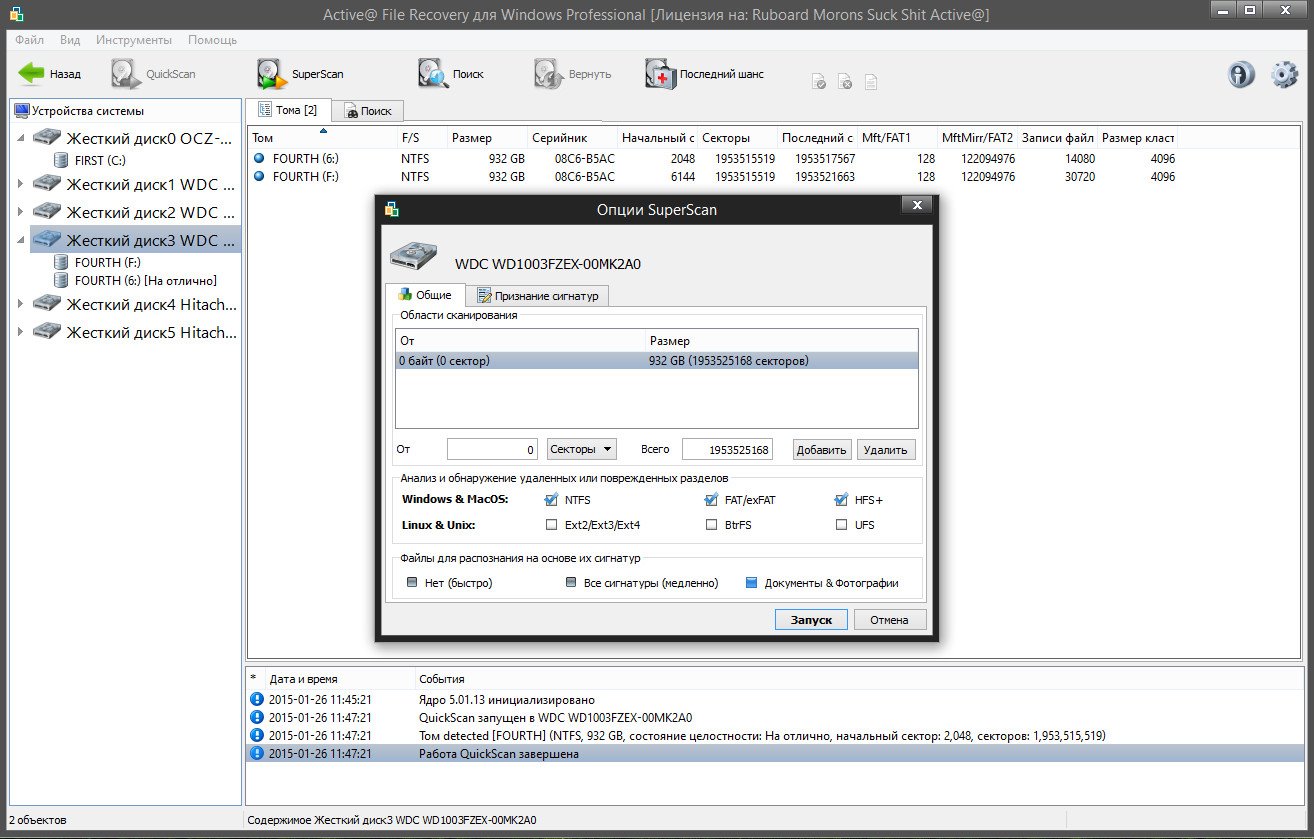The height and width of the screenshot is (839, 1314).
Task: Toggle the NTFS checkbox
Action: tap(551, 499)
